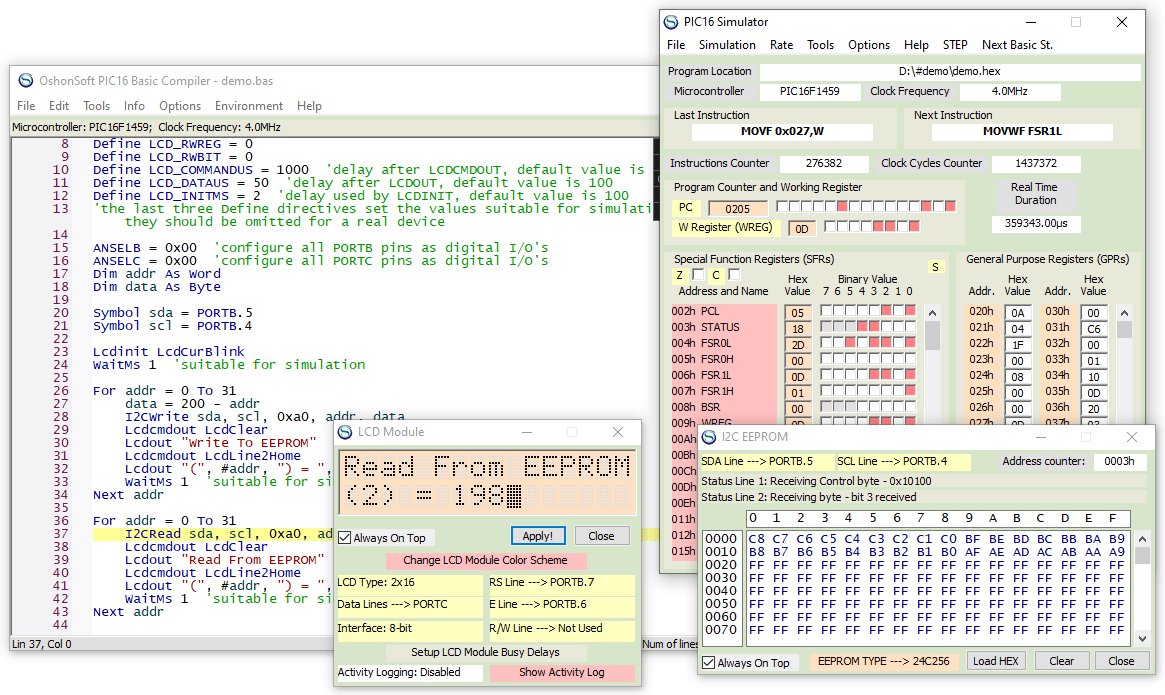Open Help menu in Basic Compiler
This screenshot has height=695, width=1165.
tap(309, 106)
